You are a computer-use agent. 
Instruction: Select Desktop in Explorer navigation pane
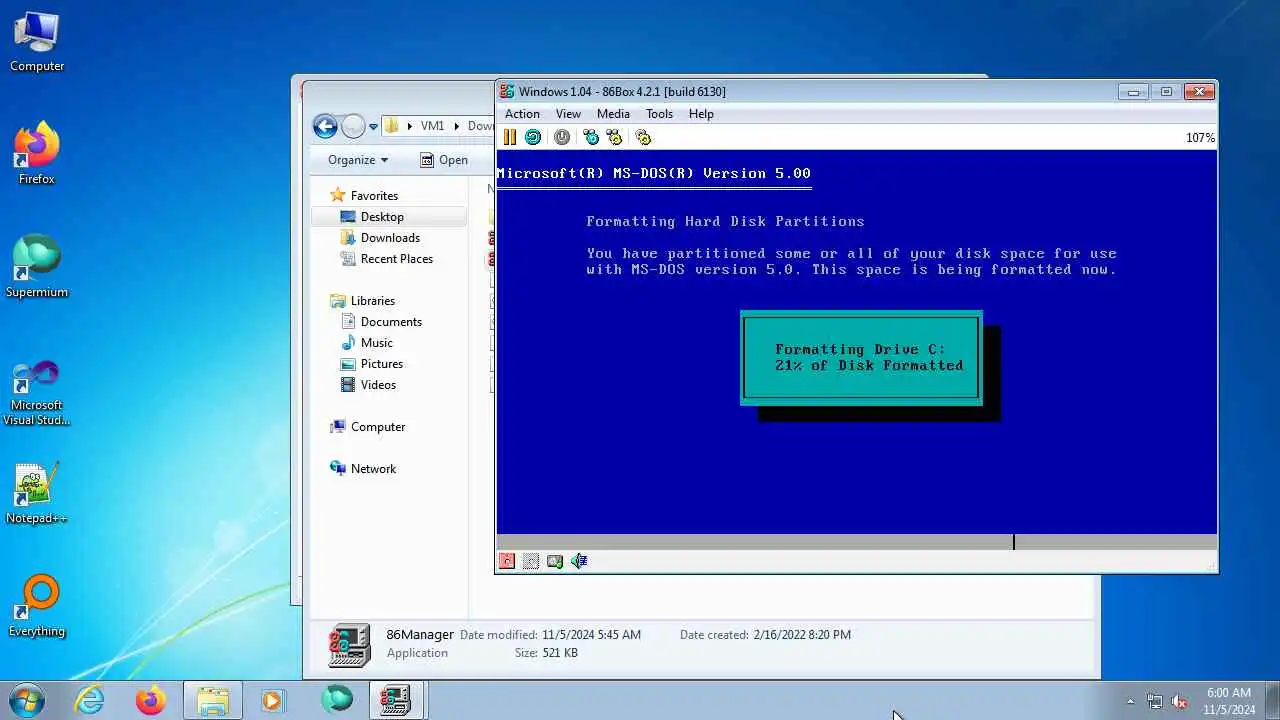(382, 217)
